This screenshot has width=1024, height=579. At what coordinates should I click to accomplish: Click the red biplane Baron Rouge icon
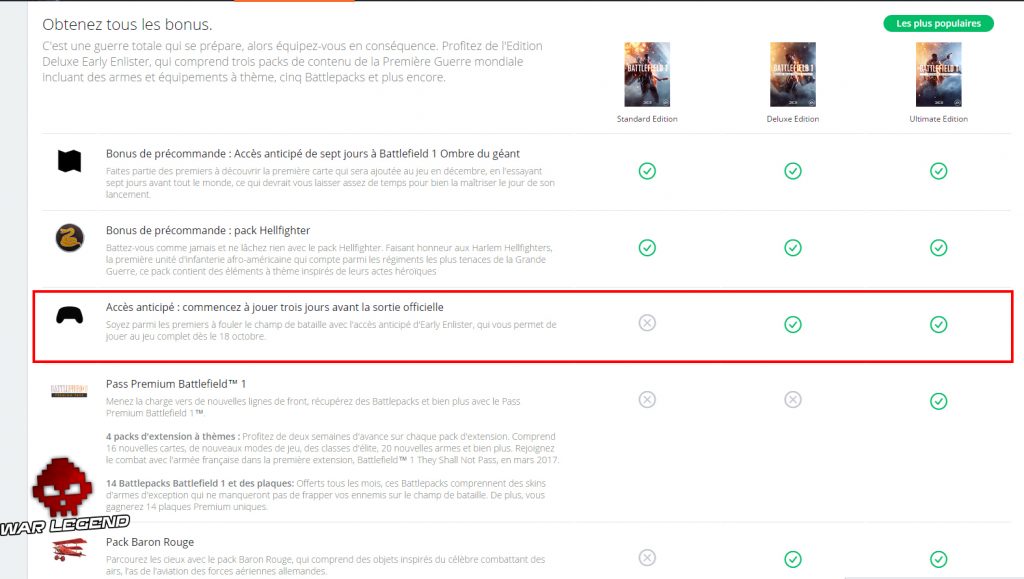pos(69,549)
